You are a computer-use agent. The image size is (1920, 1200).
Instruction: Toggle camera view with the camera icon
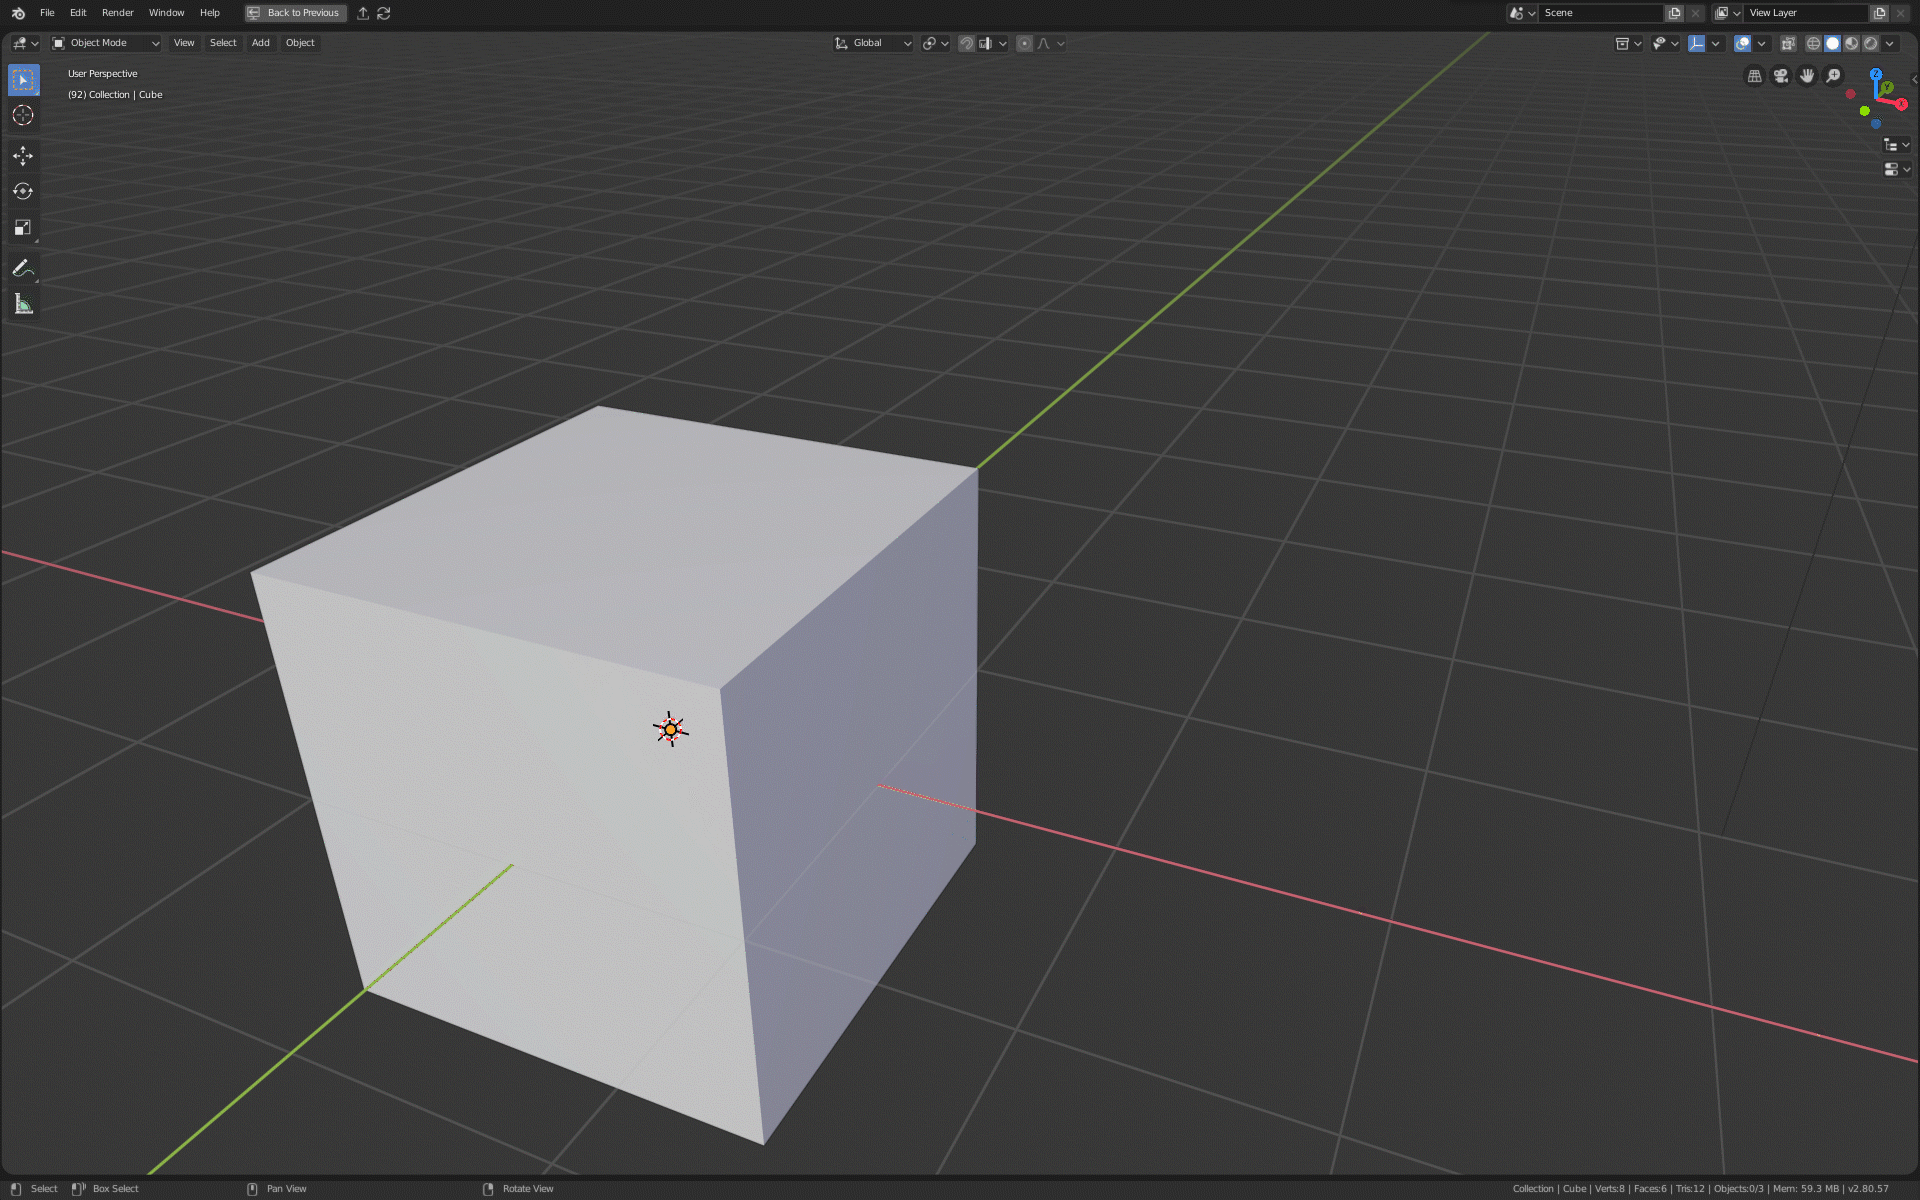click(1781, 76)
